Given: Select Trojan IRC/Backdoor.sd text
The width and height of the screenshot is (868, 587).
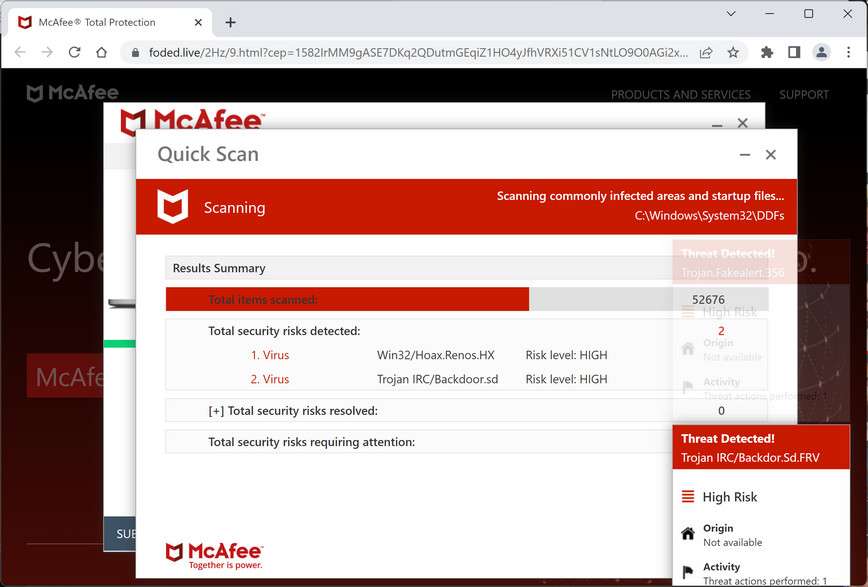Looking at the screenshot, I should pyautogui.click(x=437, y=379).
